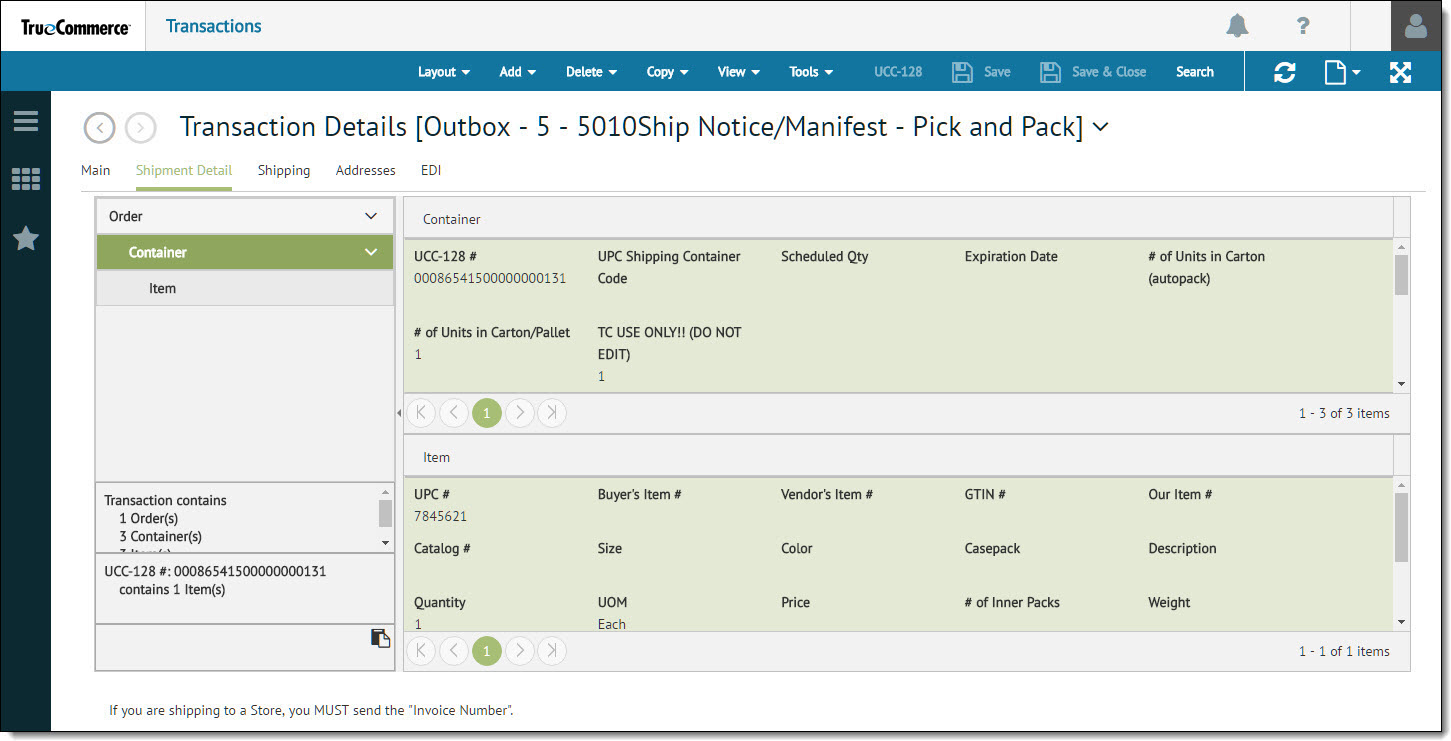Go to next page in Container pager
The height and width of the screenshot is (741, 1451).
519,413
